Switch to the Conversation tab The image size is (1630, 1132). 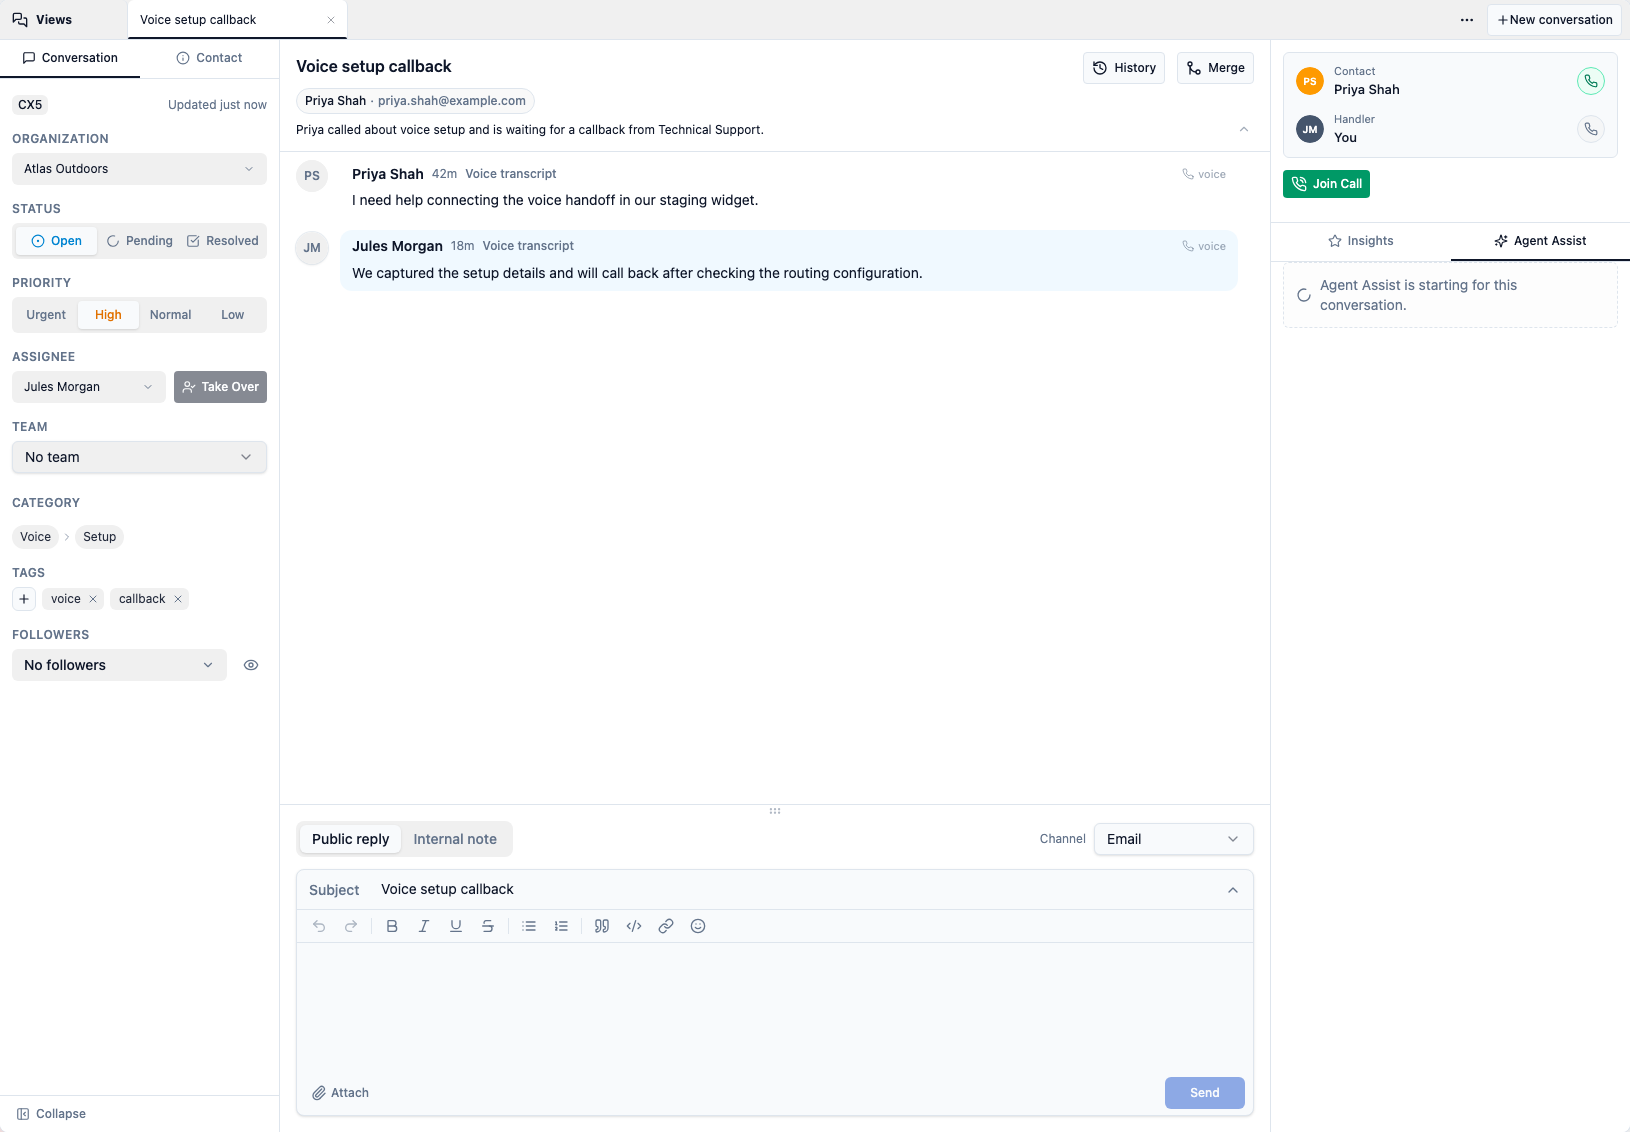point(70,58)
